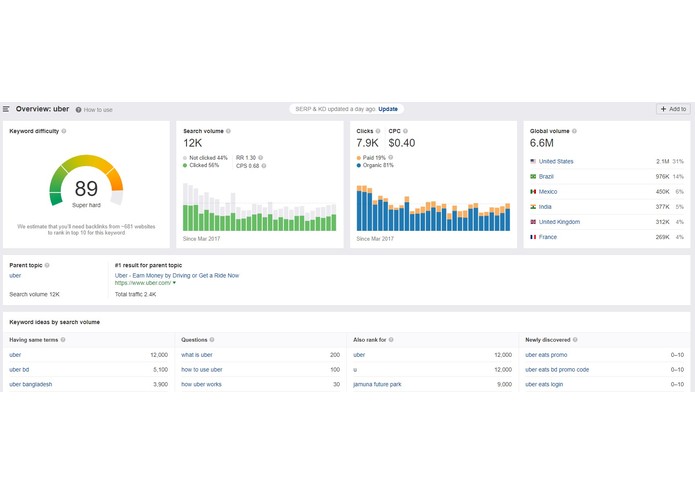Click the info icon by Newly discovered

tap(575, 340)
